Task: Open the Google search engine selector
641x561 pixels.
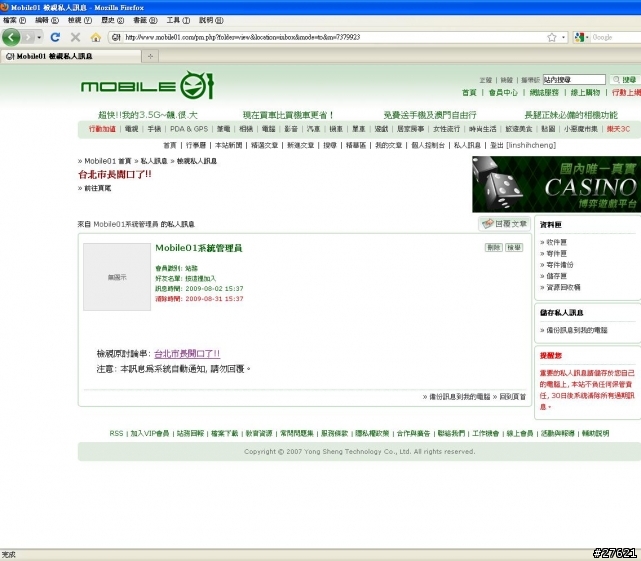Action: click(x=581, y=37)
